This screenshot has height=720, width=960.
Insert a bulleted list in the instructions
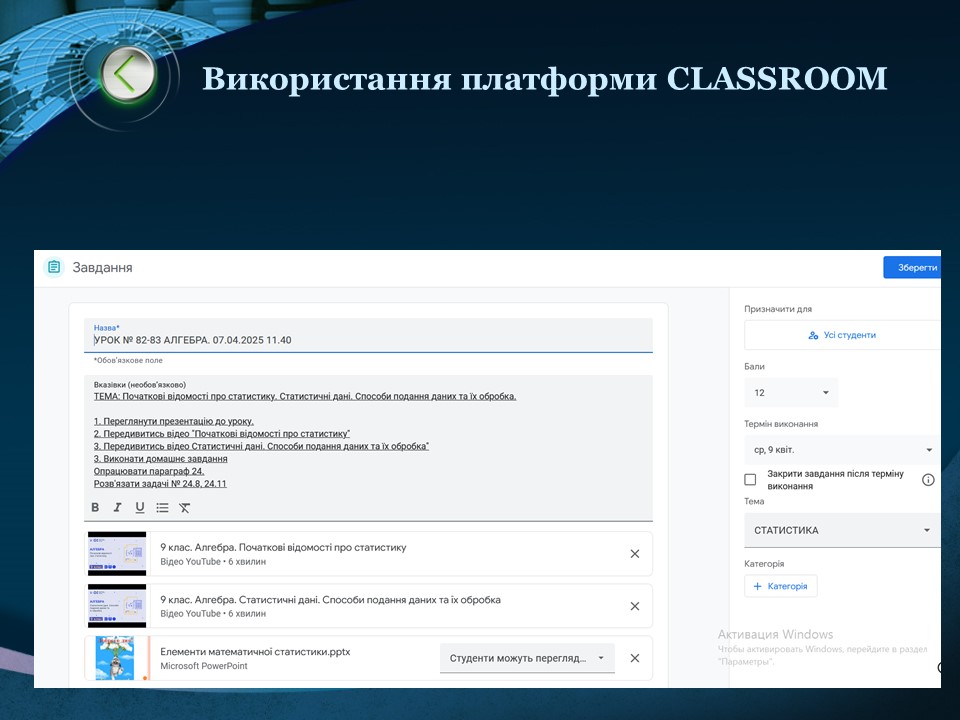(x=162, y=507)
